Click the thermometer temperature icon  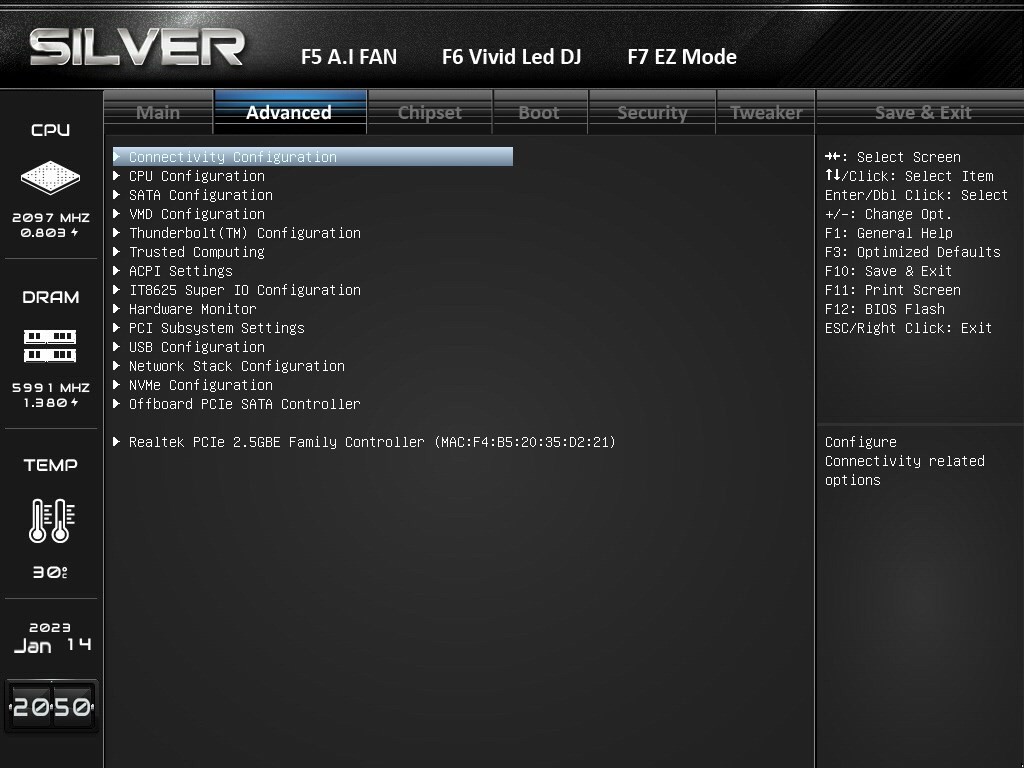click(52, 520)
